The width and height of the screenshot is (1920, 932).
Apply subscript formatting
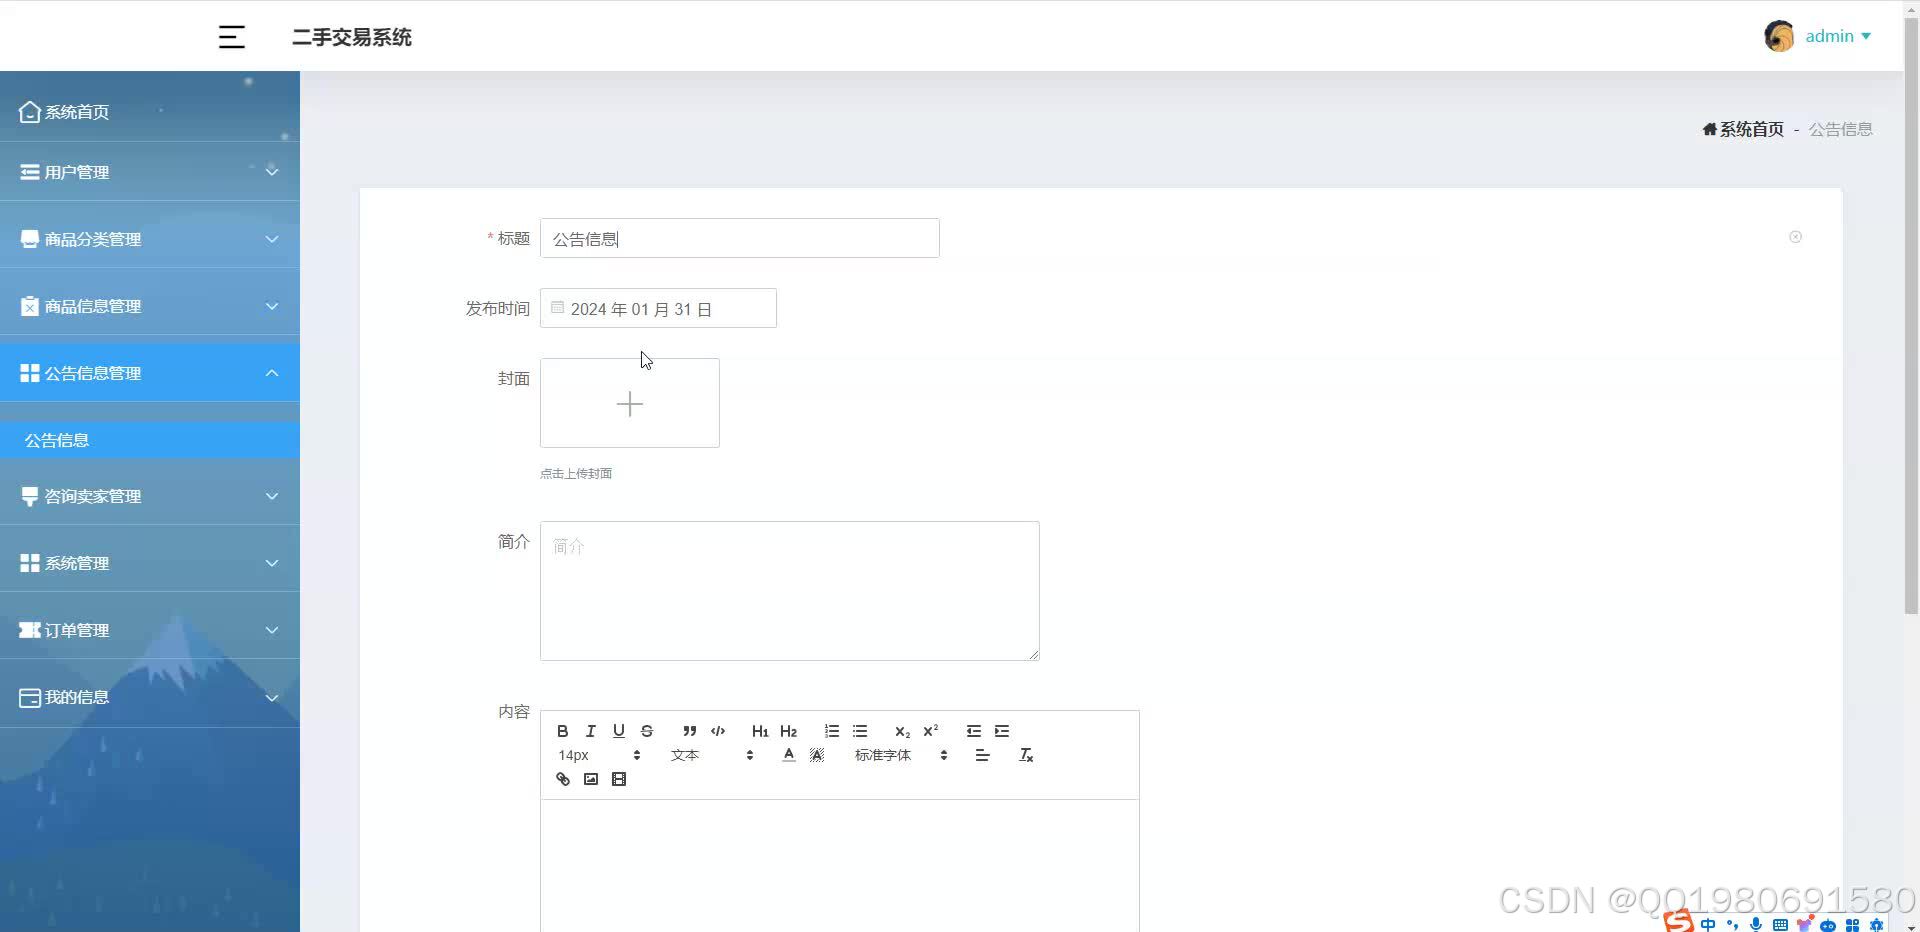click(x=902, y=731)
